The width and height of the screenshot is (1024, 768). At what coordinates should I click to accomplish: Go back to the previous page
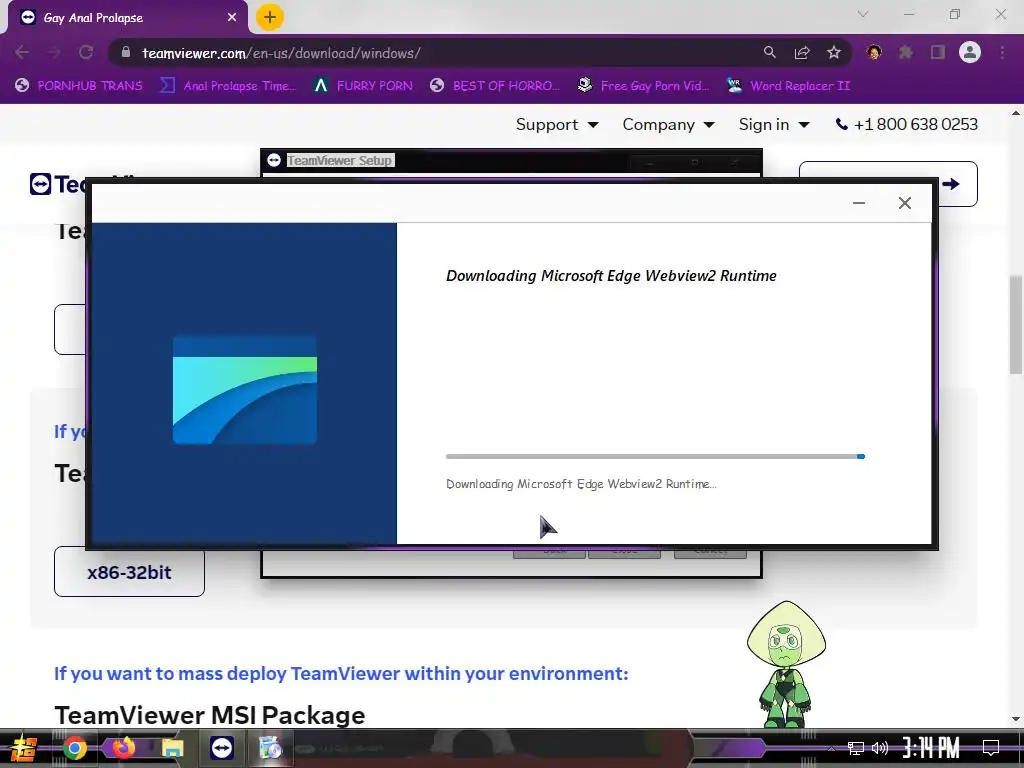[22, 53]
